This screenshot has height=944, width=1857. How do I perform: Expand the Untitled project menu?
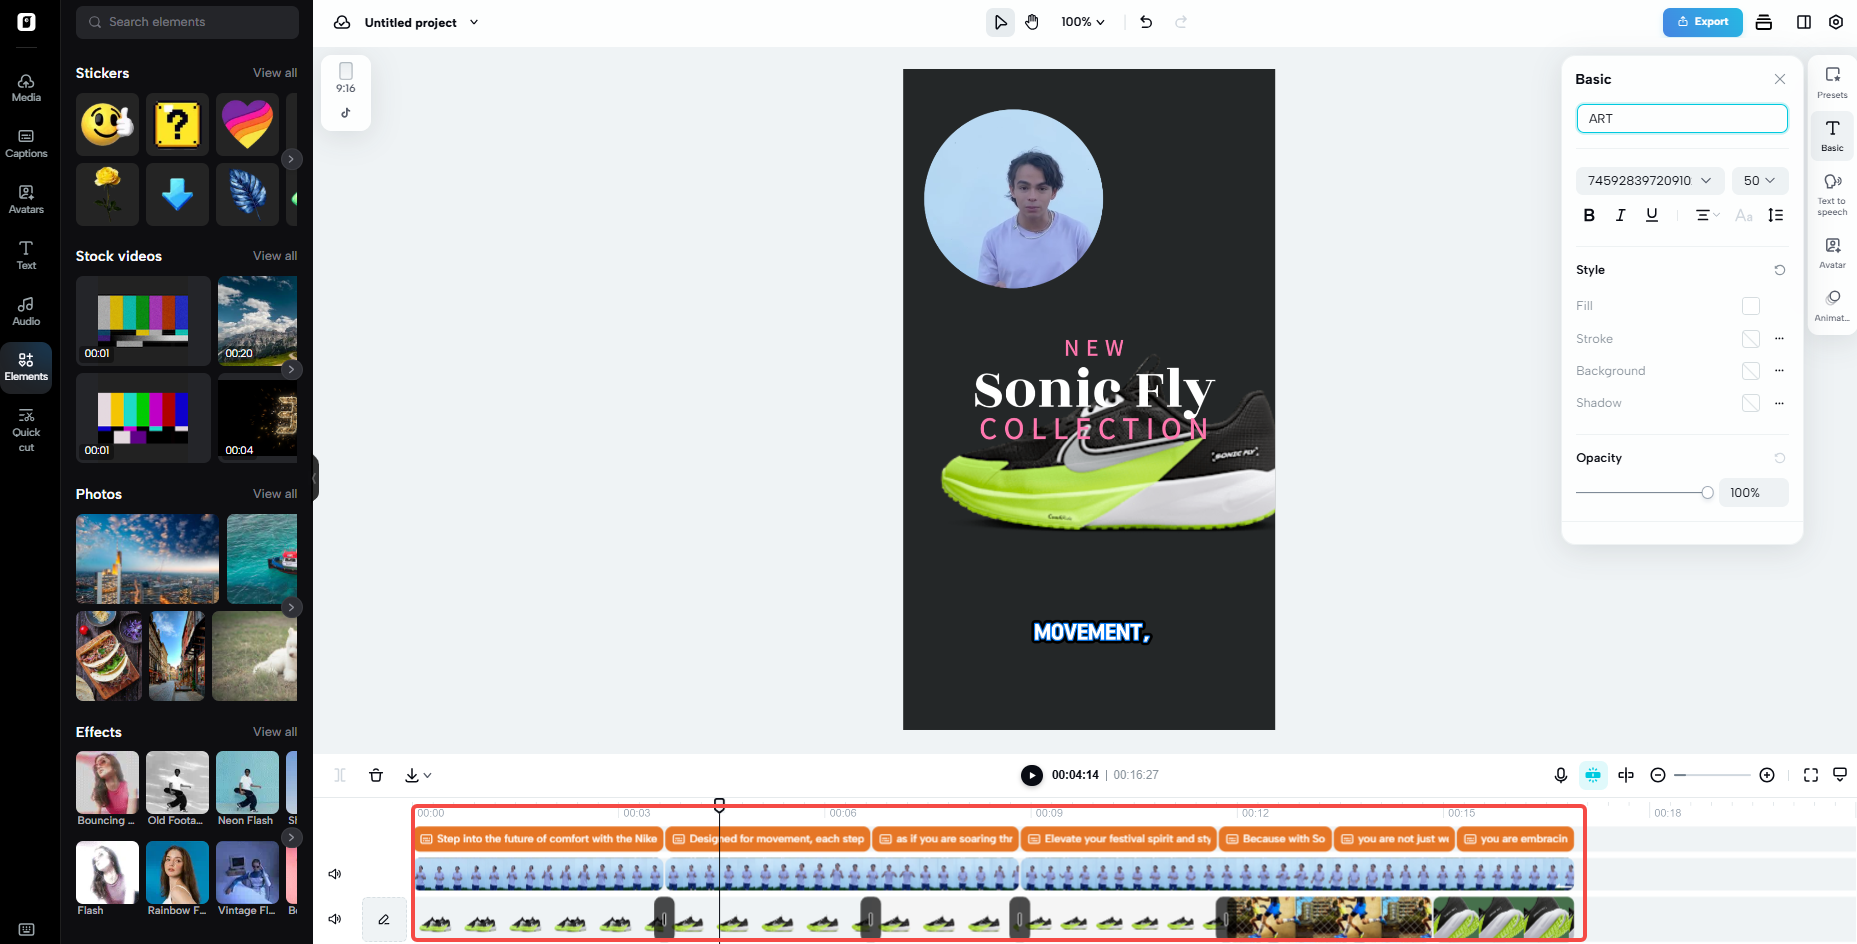point(474,22)
